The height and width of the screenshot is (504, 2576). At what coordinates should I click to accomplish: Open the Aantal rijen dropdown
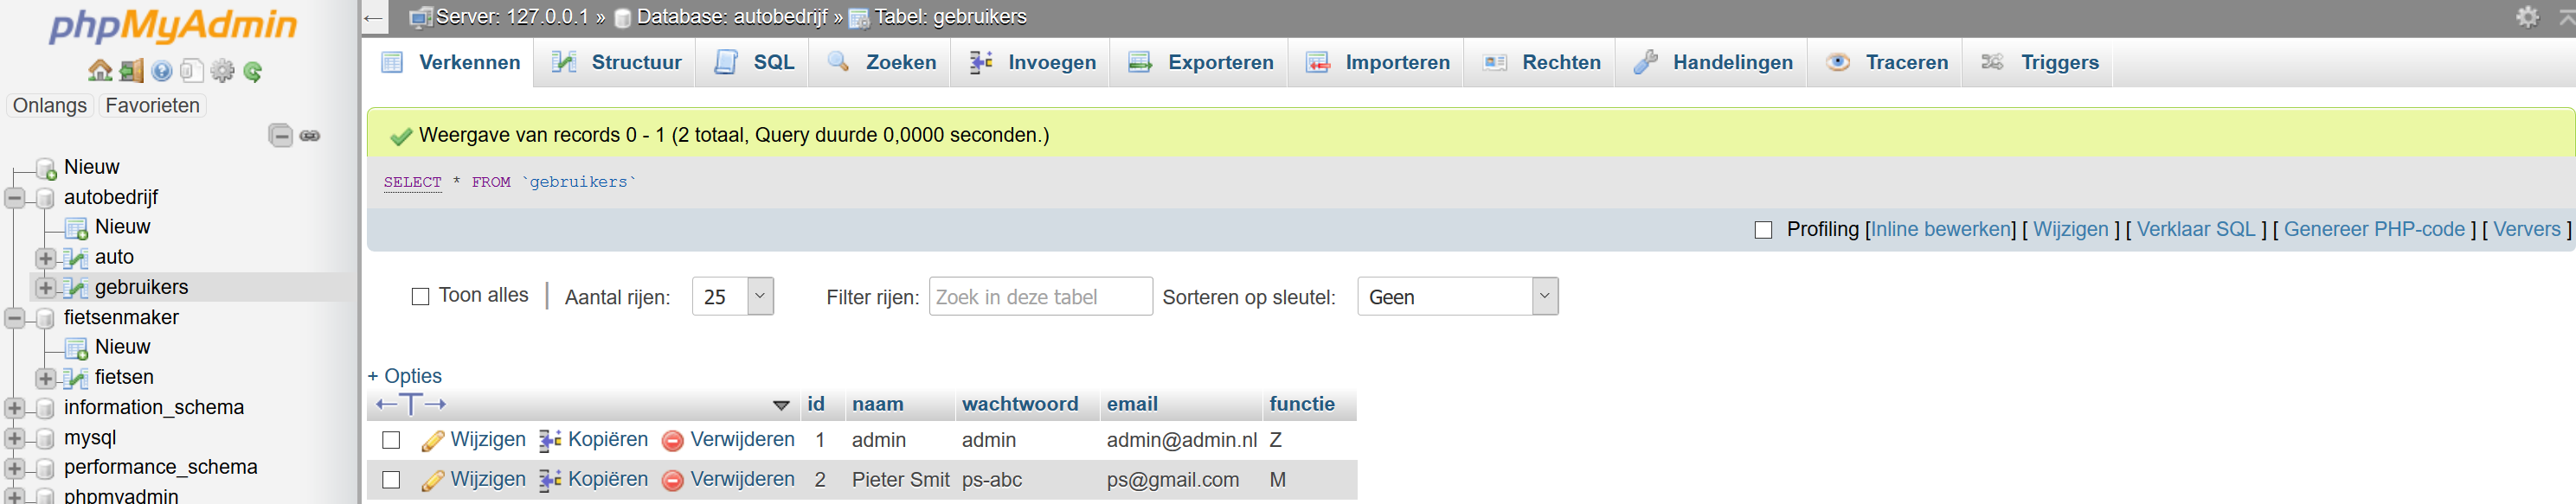(x=733, y=296)
